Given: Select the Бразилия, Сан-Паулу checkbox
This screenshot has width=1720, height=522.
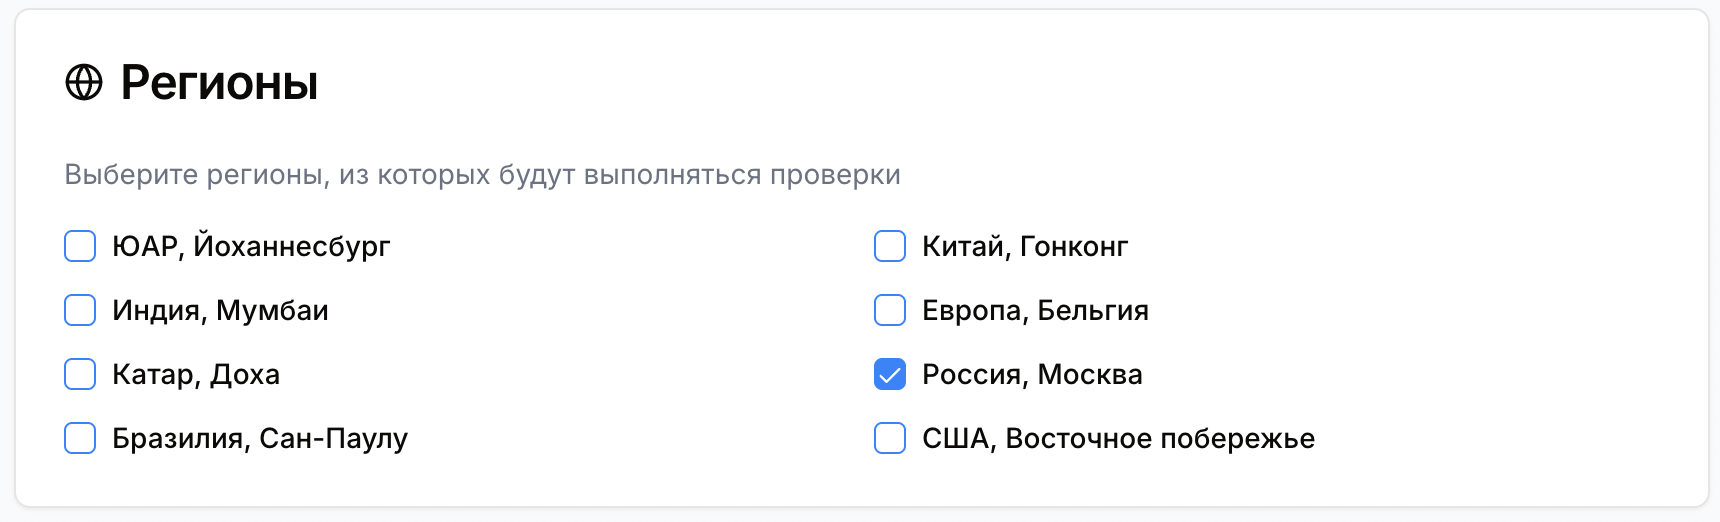Looking at the screenshot, I should pyautogui.click(x=80, y=438).
